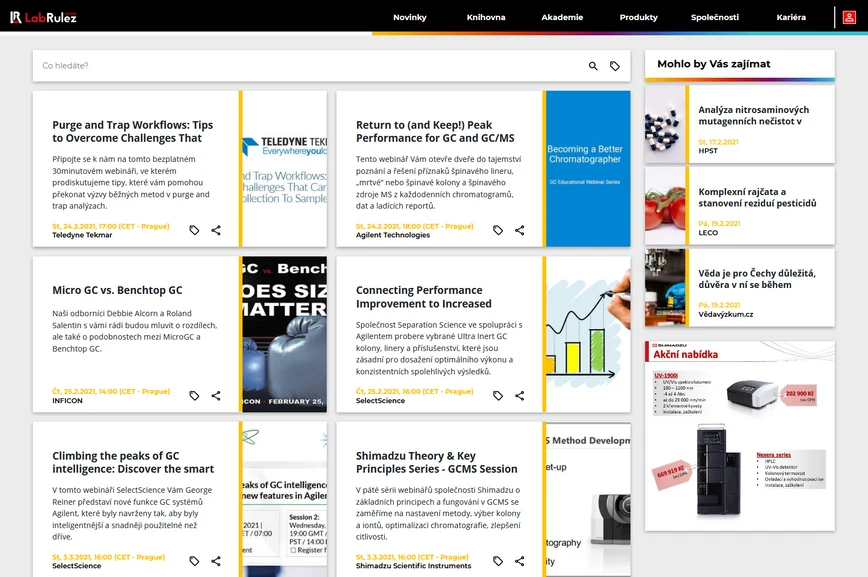Viewport: 868px width, 577px height.
Task: Click tag icon on Shimadzu Theory webinar card
Action: point(498,561)
